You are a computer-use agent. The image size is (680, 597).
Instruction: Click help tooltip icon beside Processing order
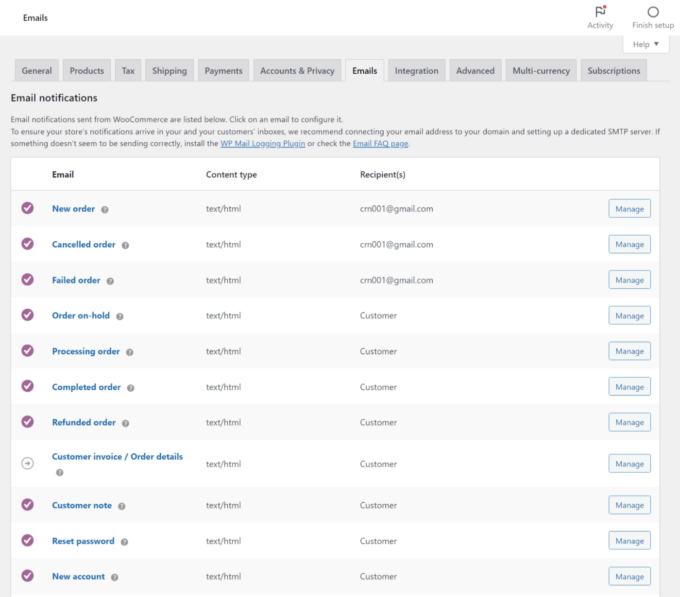pos(129,352)
